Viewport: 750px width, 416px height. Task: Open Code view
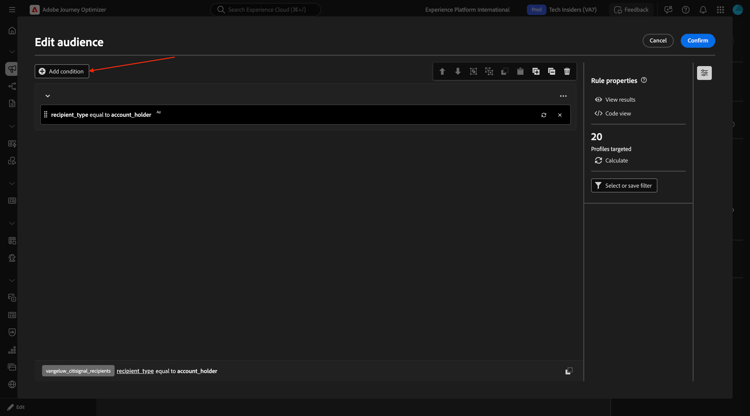pyautogui.click(x=613, y=113)
